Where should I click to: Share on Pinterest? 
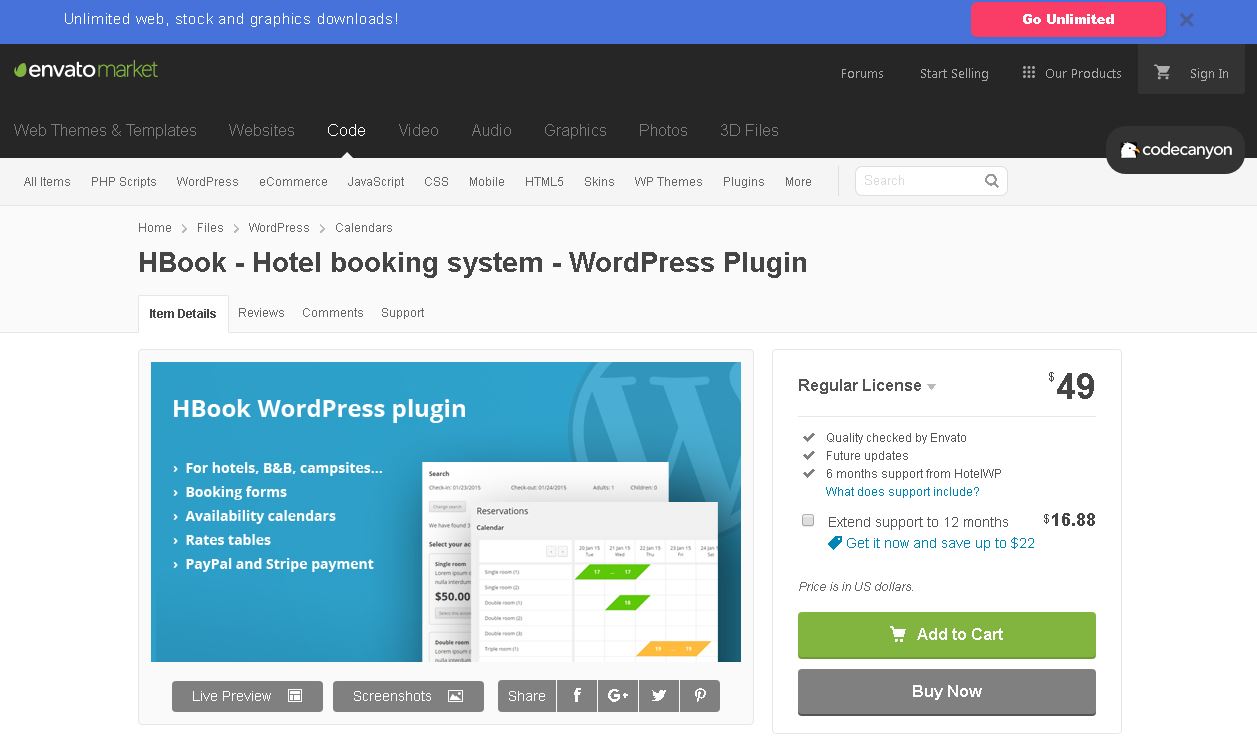[700, 696]
